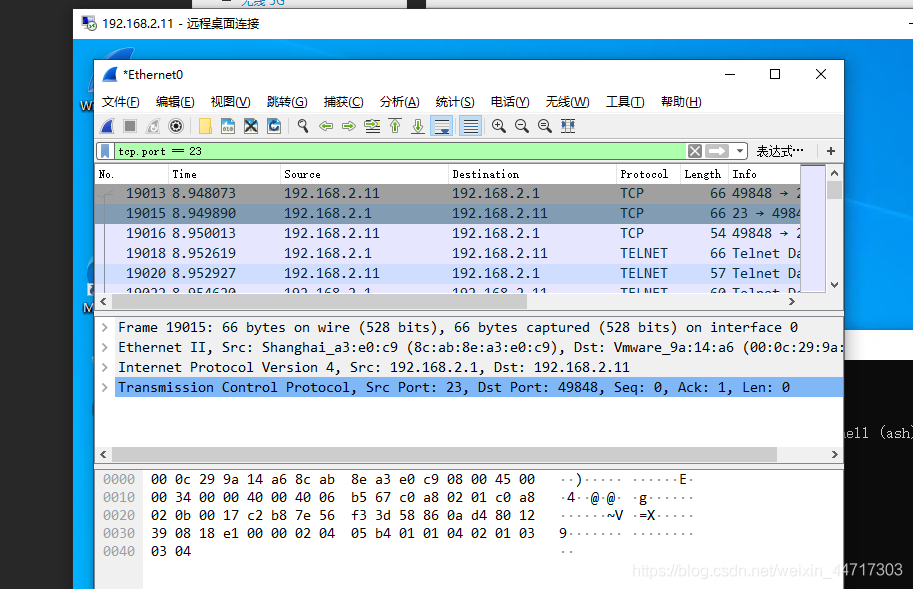Open capture options
Viewport: 913px width, 589px height.
[x=176, y=126]
